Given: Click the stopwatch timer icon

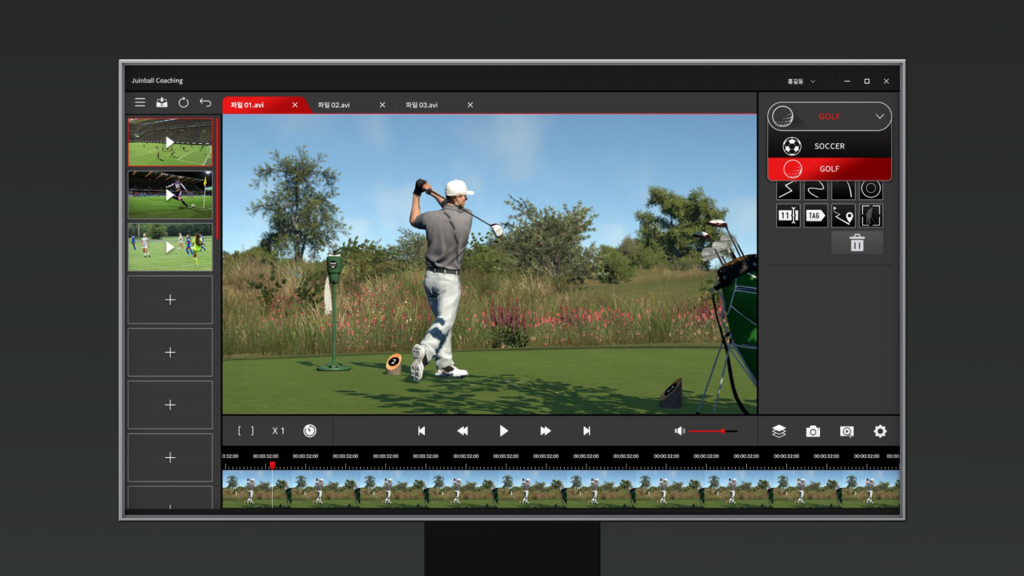Looking at the screenshot, I should (x=310, y=430).
